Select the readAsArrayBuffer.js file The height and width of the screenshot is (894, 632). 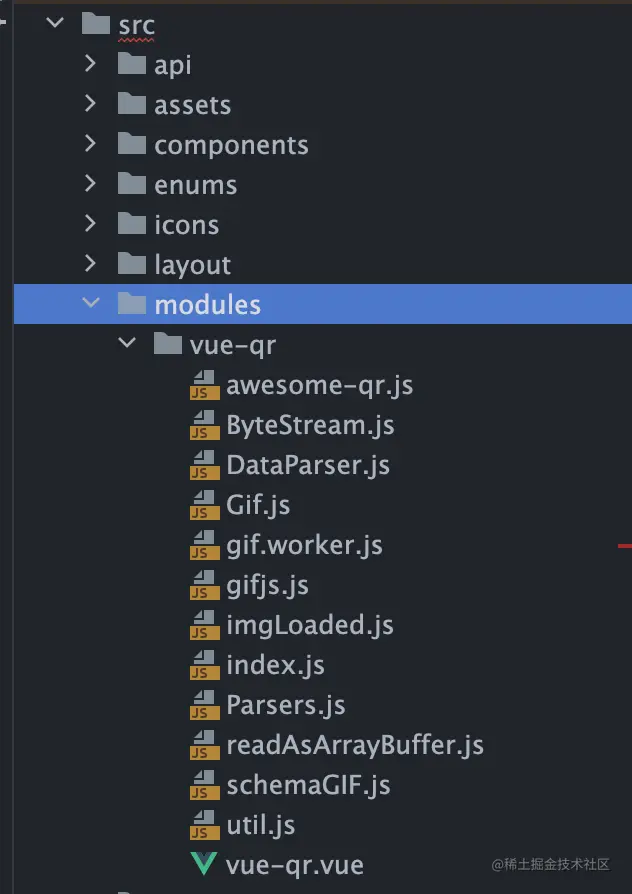coord(355,745)
